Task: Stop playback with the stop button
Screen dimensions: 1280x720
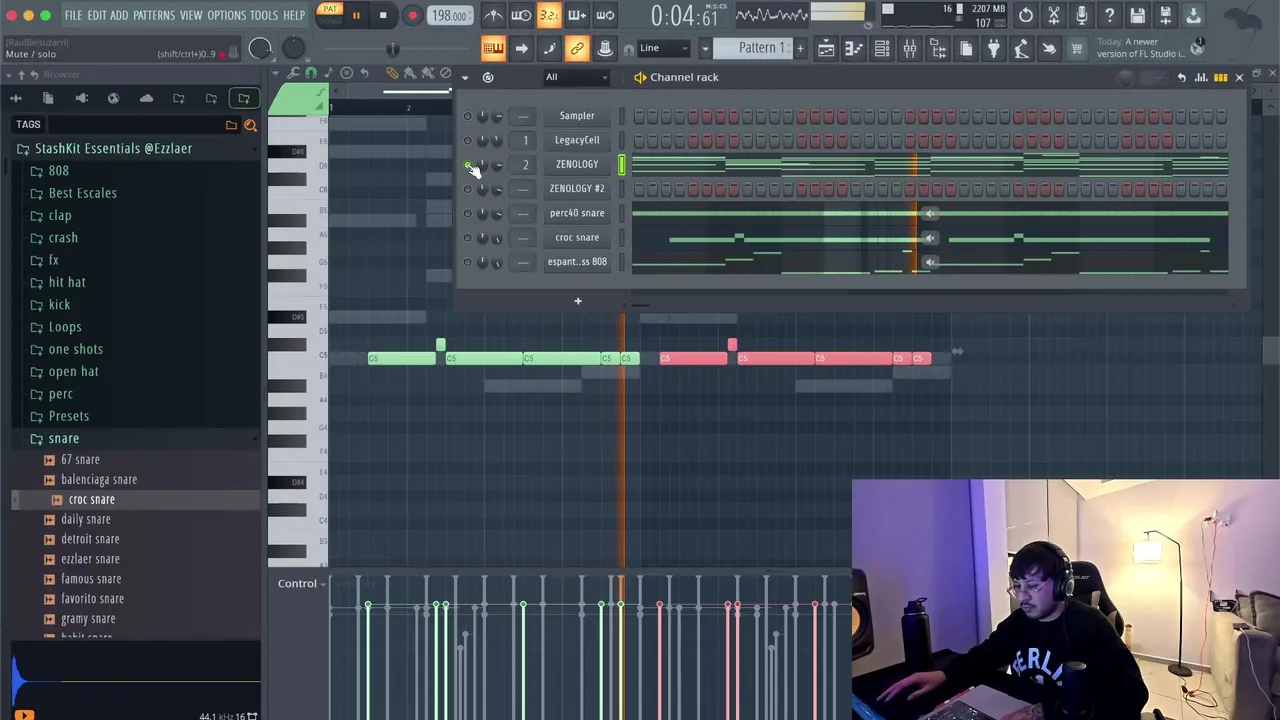Action: coord(383,16)
